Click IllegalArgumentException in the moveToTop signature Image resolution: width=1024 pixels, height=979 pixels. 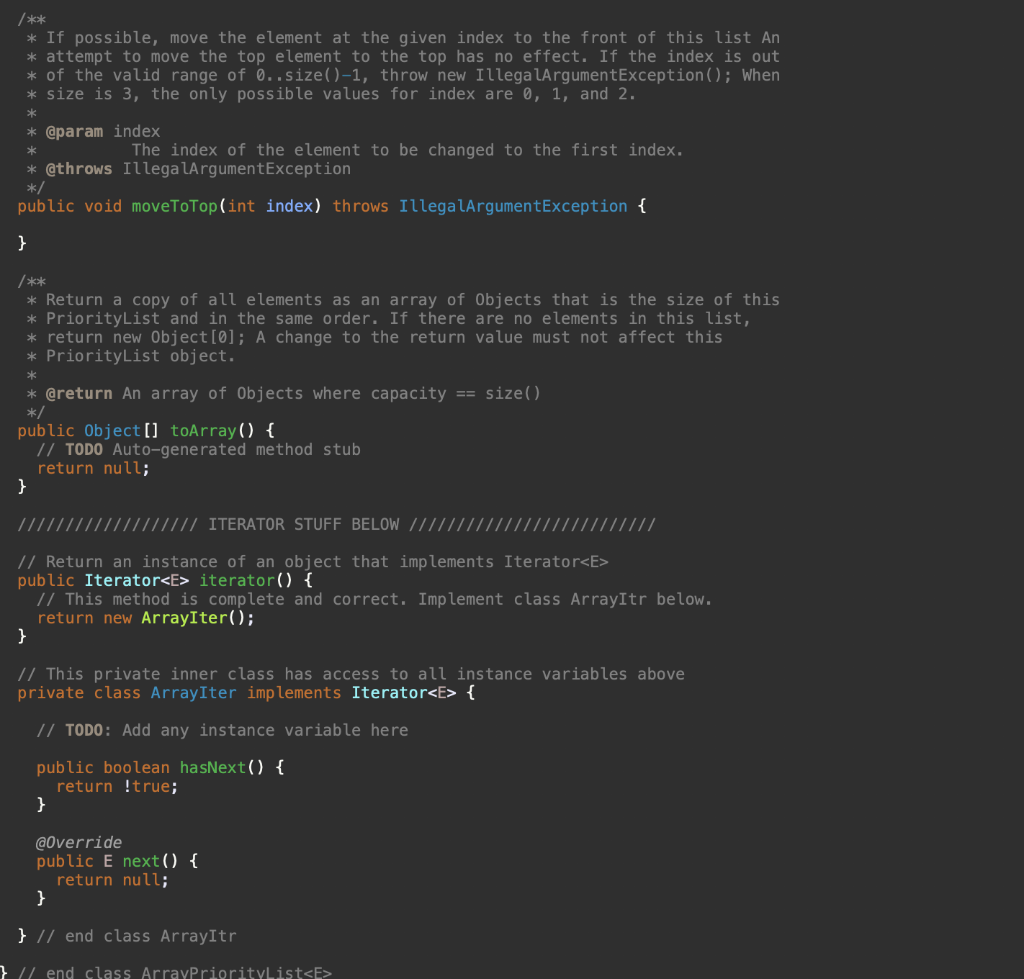click(x=513, y=206)
